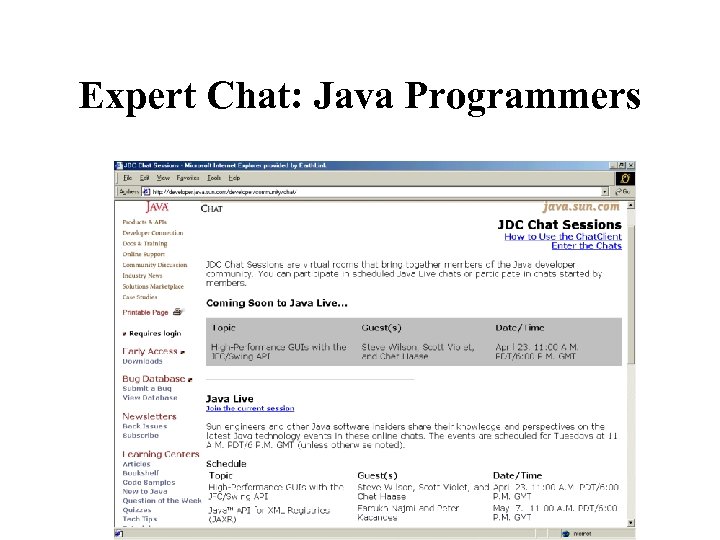Screen dimensions: 720x540
Task: Click the Enter the Chats link
Action: tap(586, 246)
